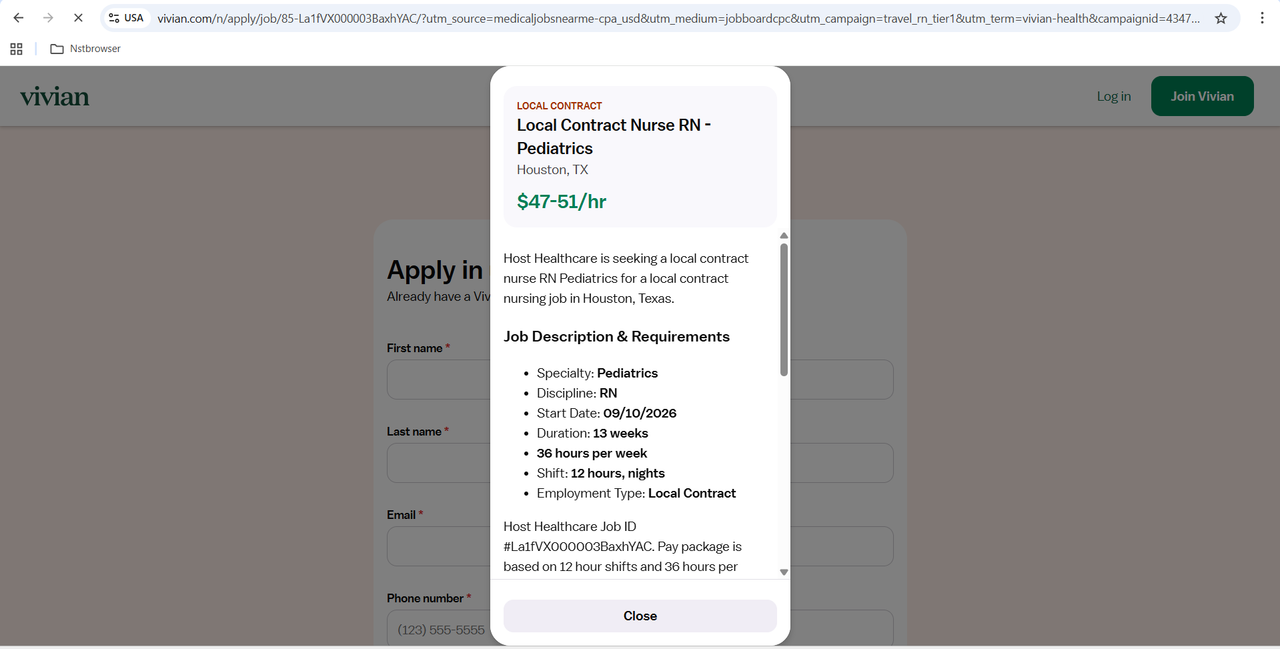Click the Local Contract Nurse RN - Pediatrics title
This screenshot has height=649, width=1280.
pyautogui.click(x=614, y=137)
